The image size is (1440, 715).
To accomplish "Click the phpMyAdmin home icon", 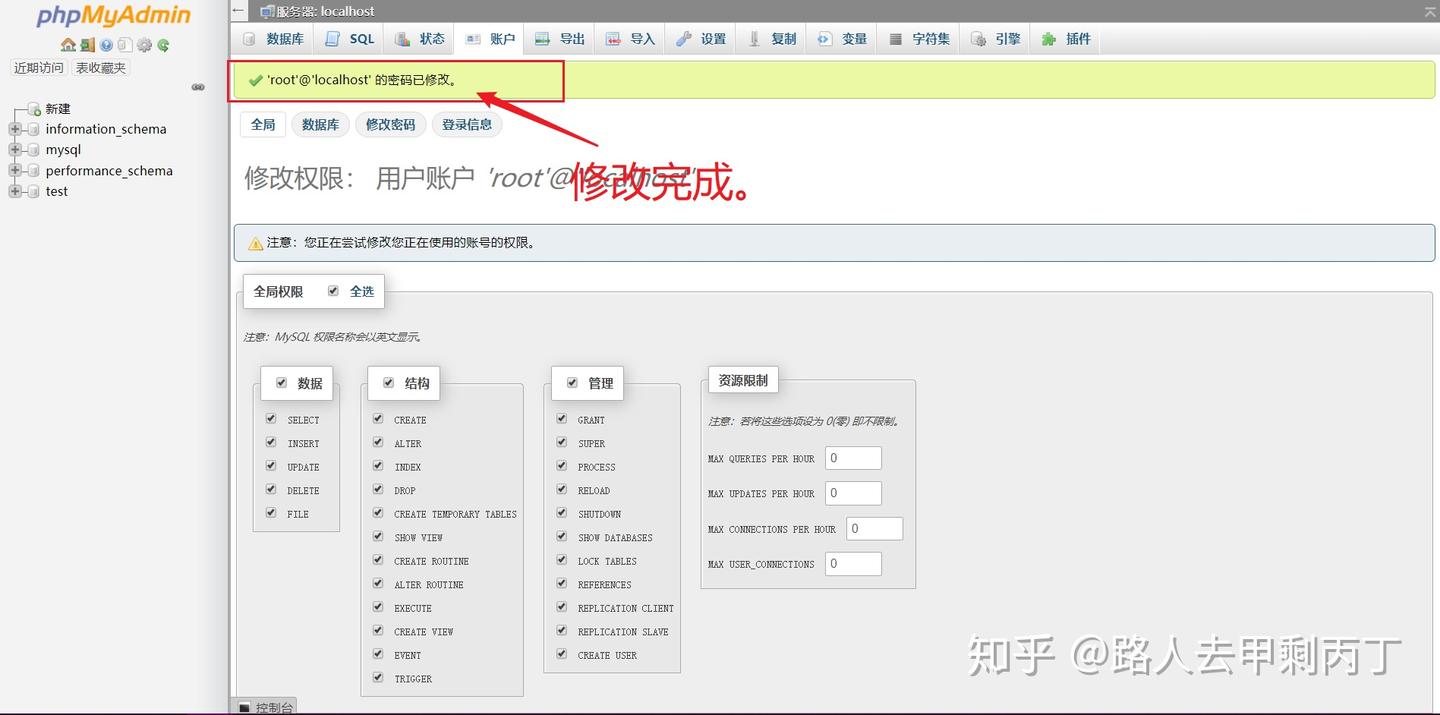I will (x=68, y=45).
